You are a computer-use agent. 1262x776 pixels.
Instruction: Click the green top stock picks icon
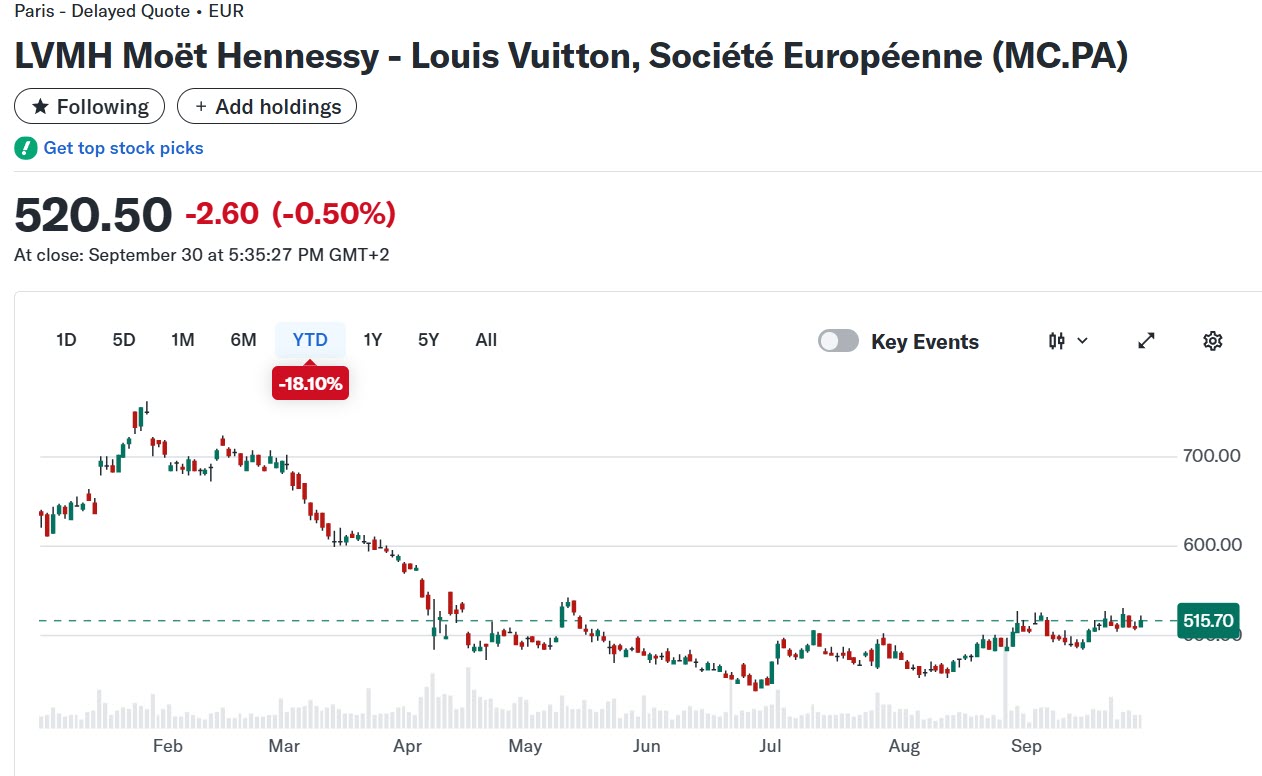26,148
